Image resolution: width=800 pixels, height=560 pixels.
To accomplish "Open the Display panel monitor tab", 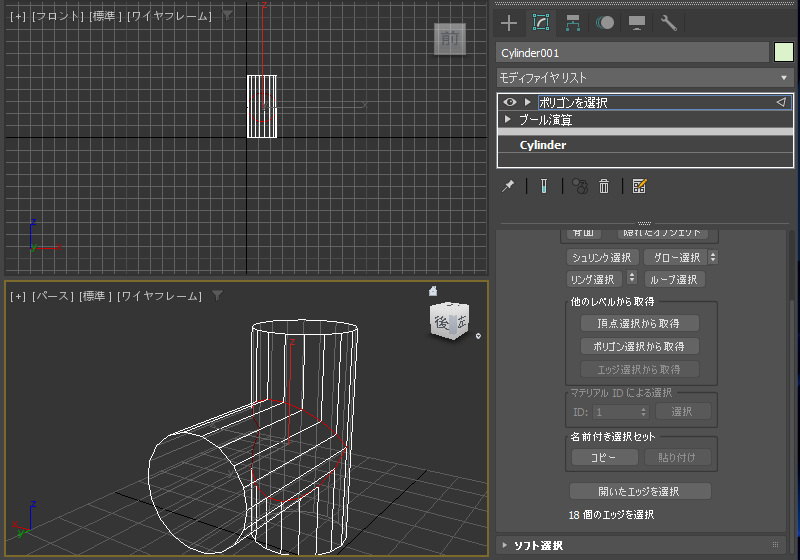I will point(637,23).
